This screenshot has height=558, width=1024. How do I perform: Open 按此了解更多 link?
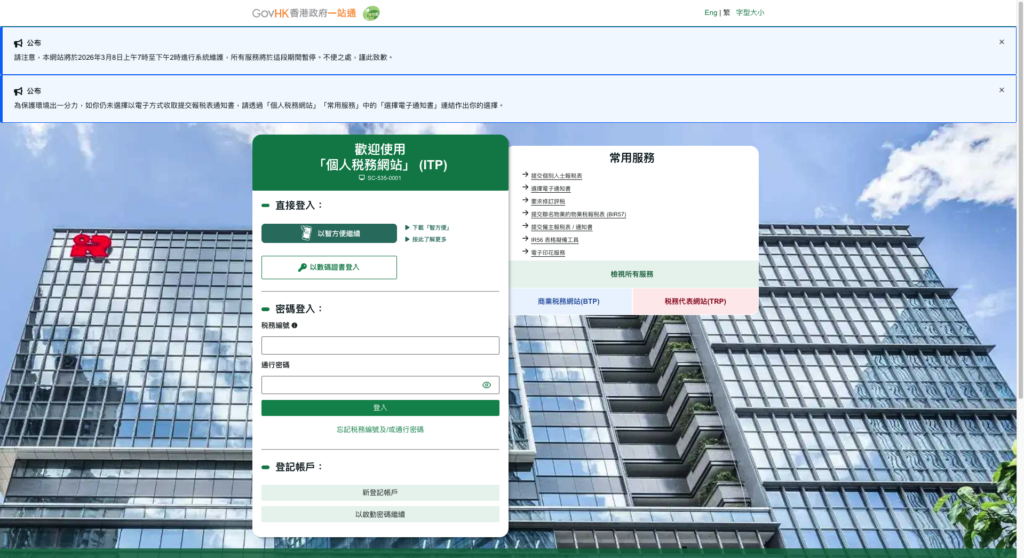click(429, 240)
